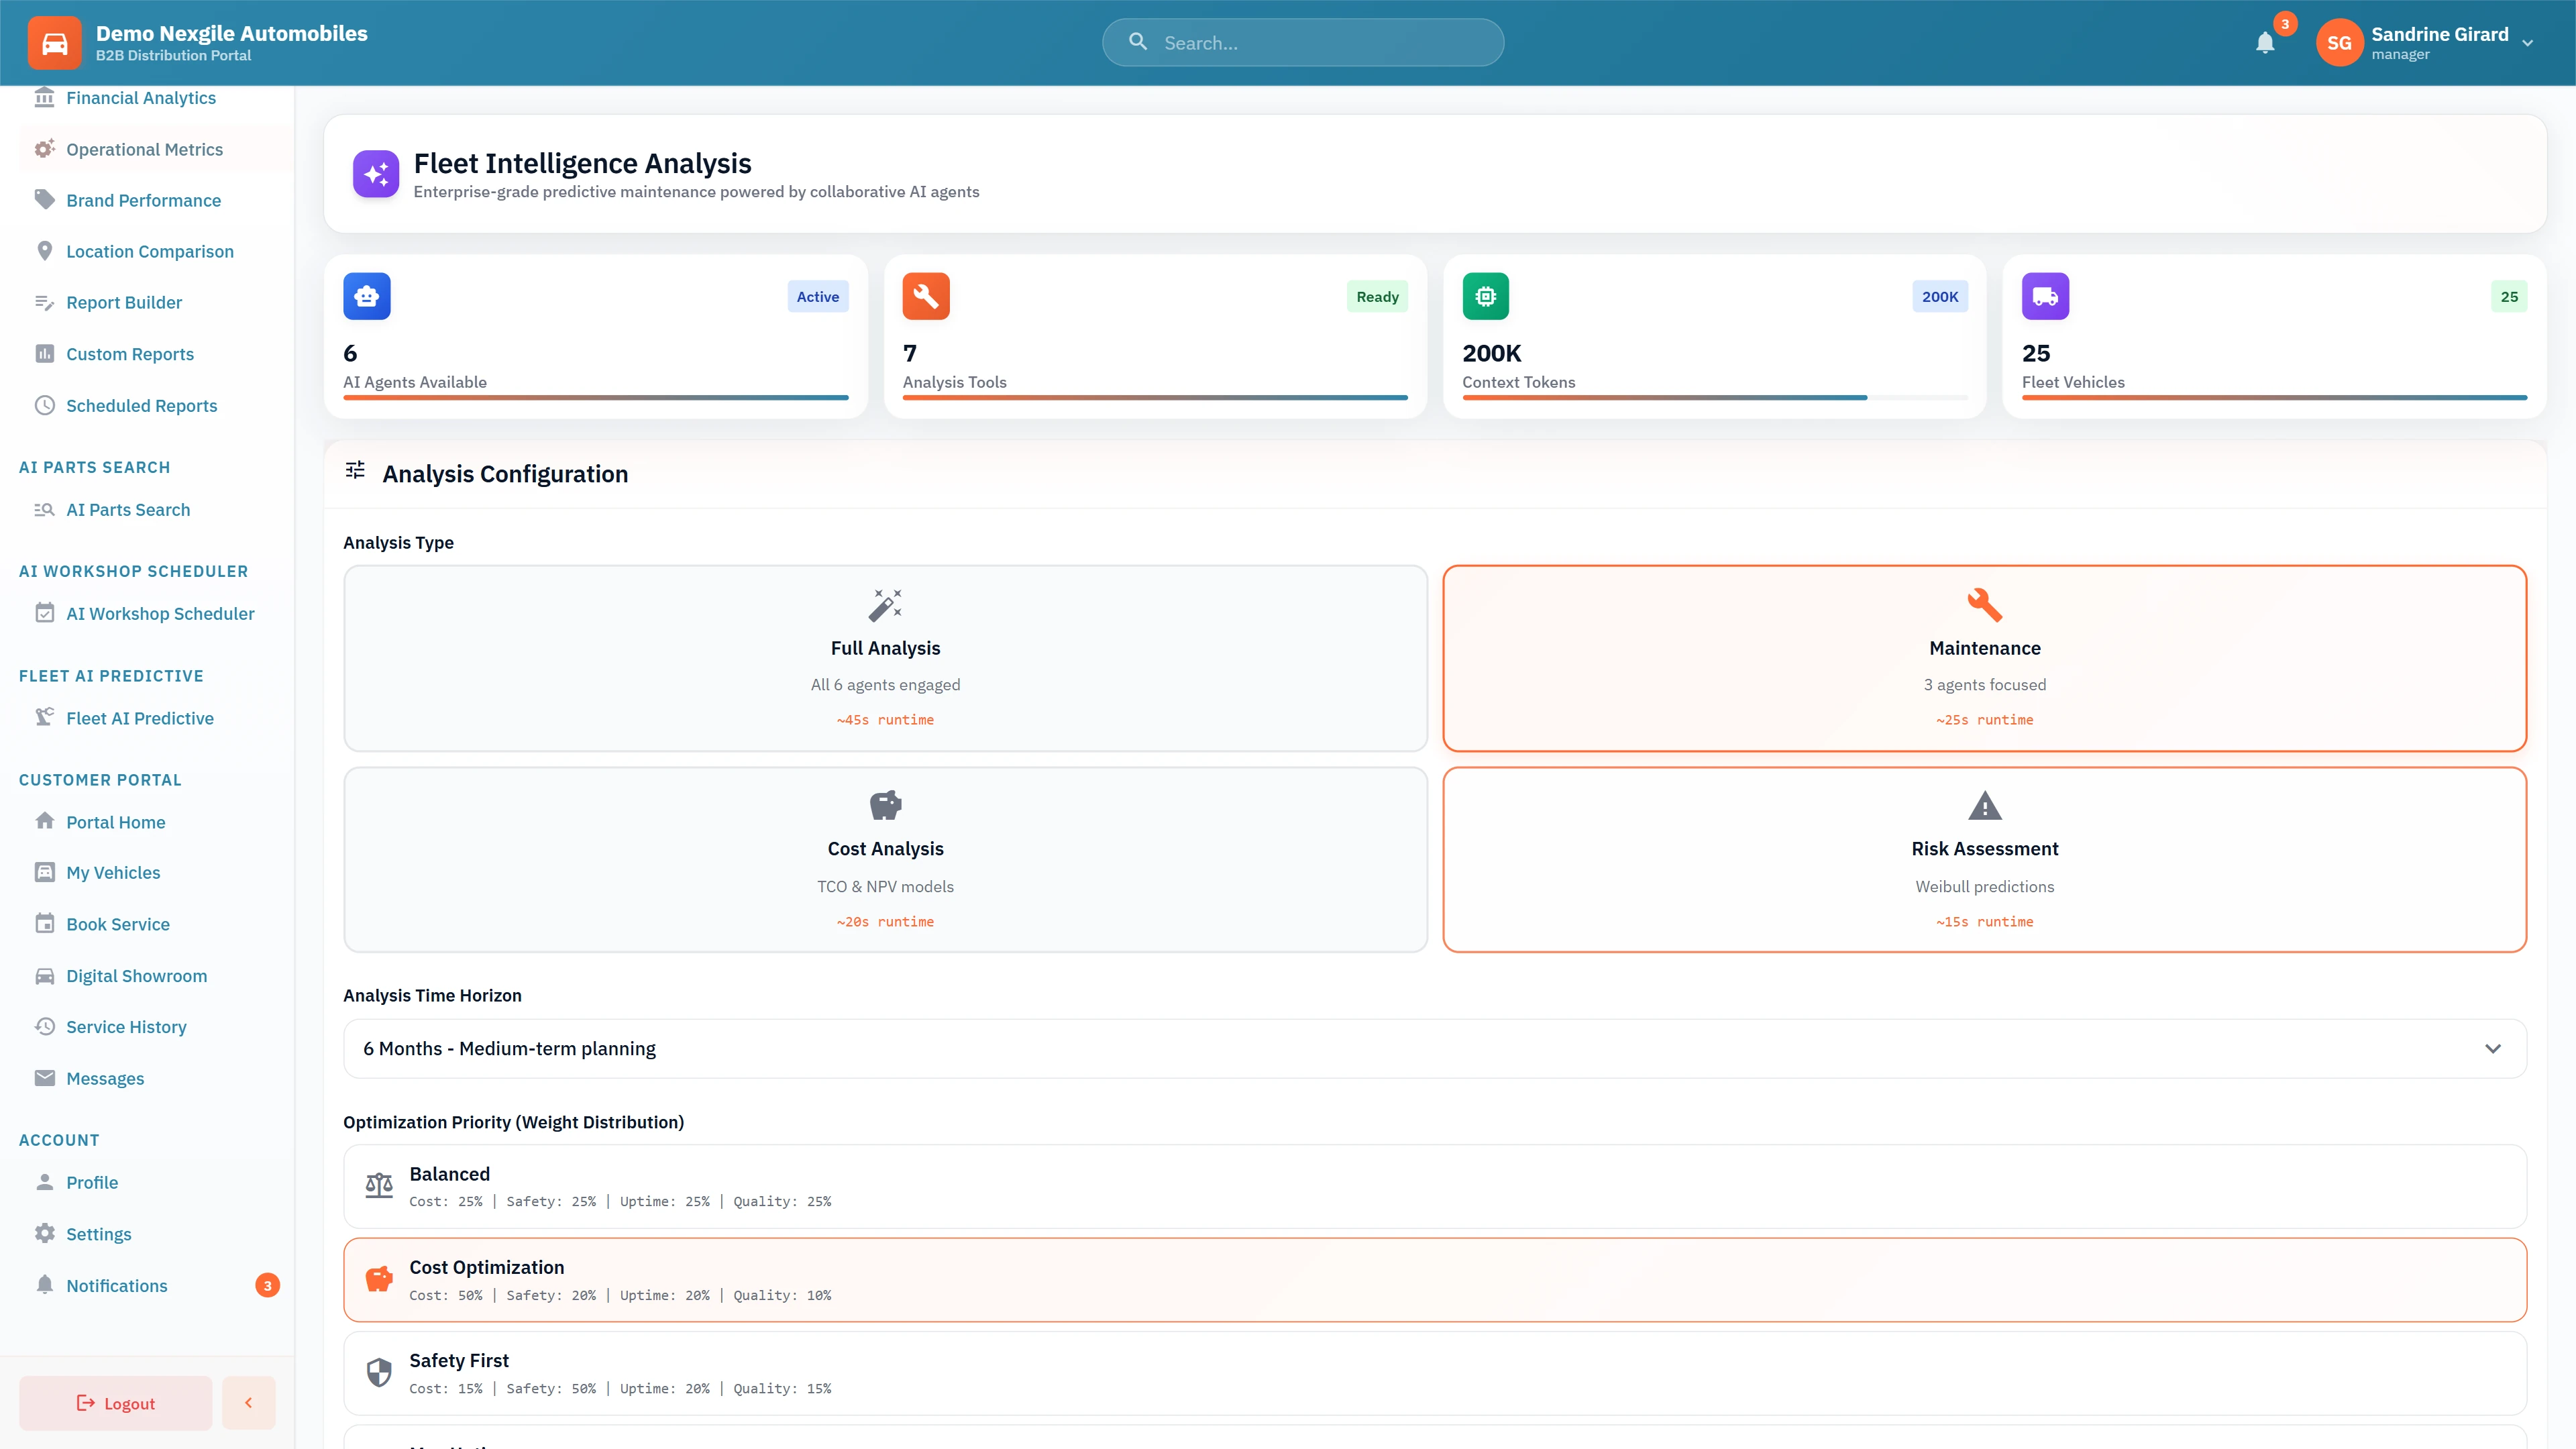This screenshot has height=1449, width=2576.
Task: Select the Maintenance analysis type
Action: coord(1984,658)
